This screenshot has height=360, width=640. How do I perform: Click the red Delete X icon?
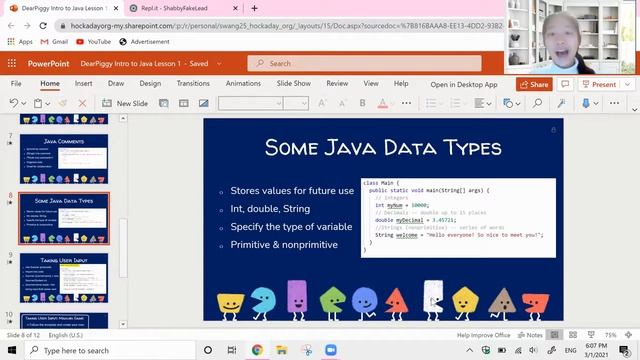[82, 103]
